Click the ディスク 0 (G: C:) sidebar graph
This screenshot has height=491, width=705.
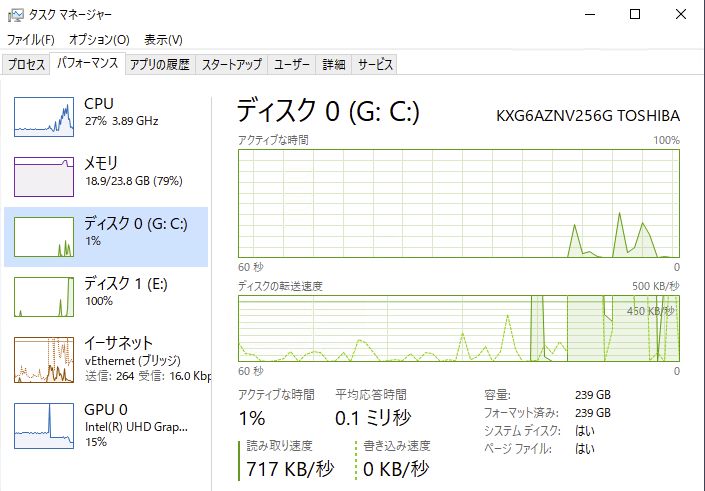pyautogui.click(x=44, y=236)
